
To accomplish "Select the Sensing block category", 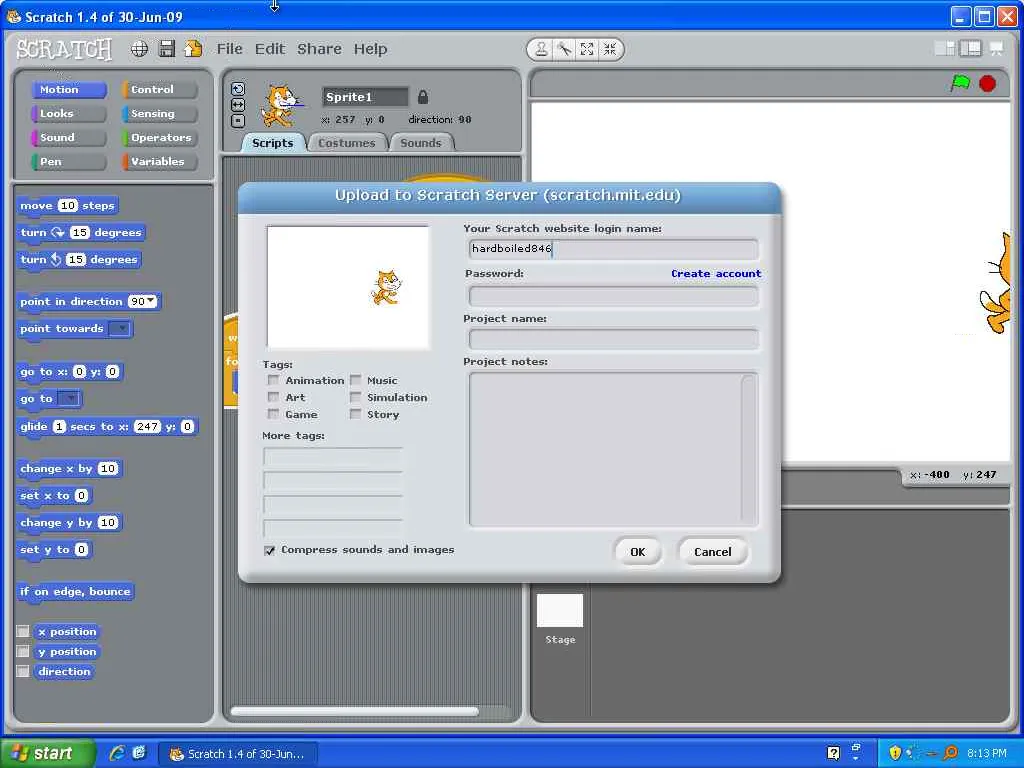I will pos(159,114).
